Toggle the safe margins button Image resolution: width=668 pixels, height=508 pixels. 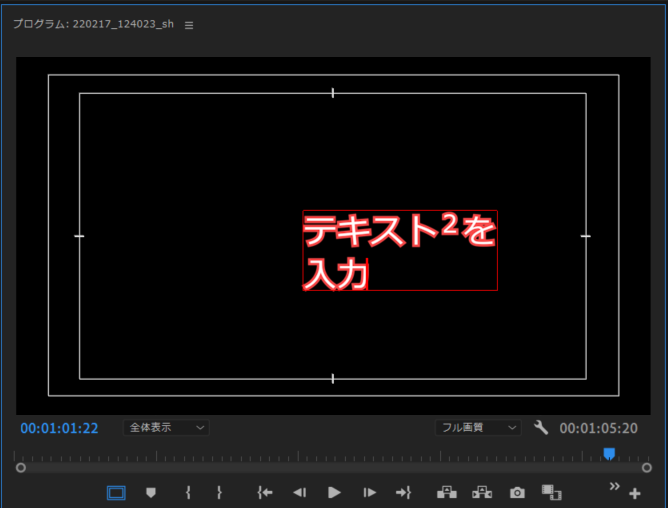117,492
